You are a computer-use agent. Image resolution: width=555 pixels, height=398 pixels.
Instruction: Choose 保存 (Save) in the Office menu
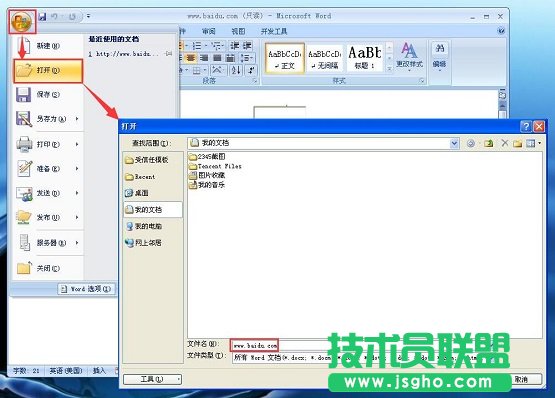point(48,95)
